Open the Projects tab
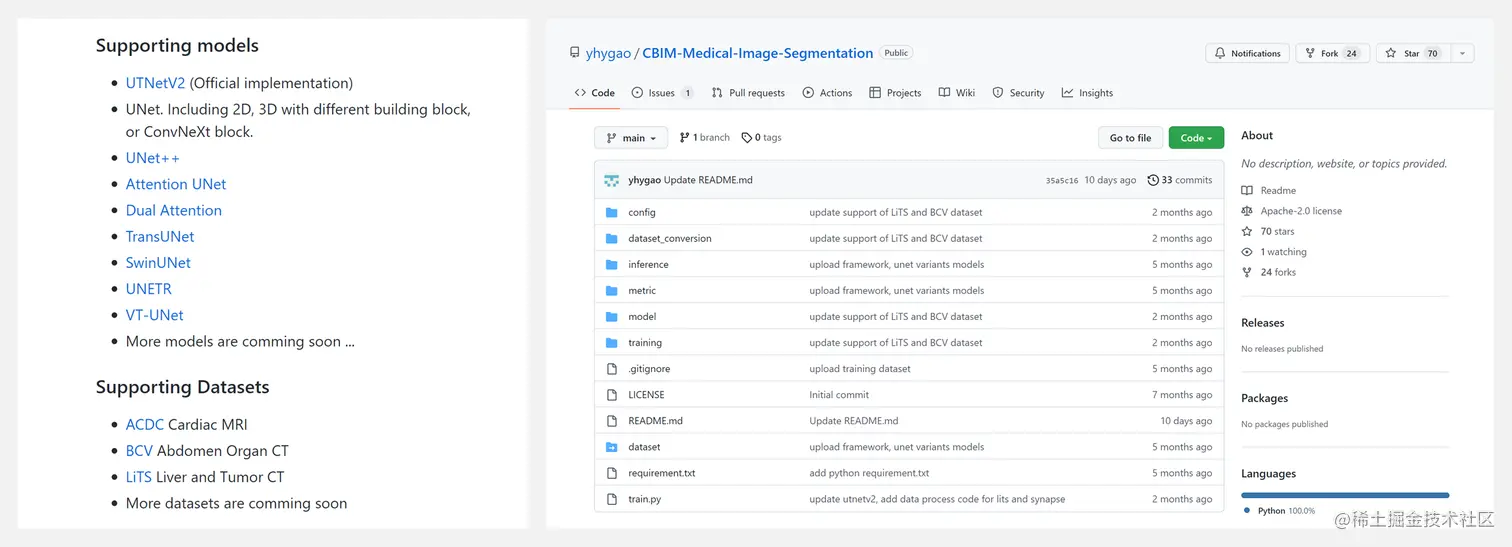 895,93
